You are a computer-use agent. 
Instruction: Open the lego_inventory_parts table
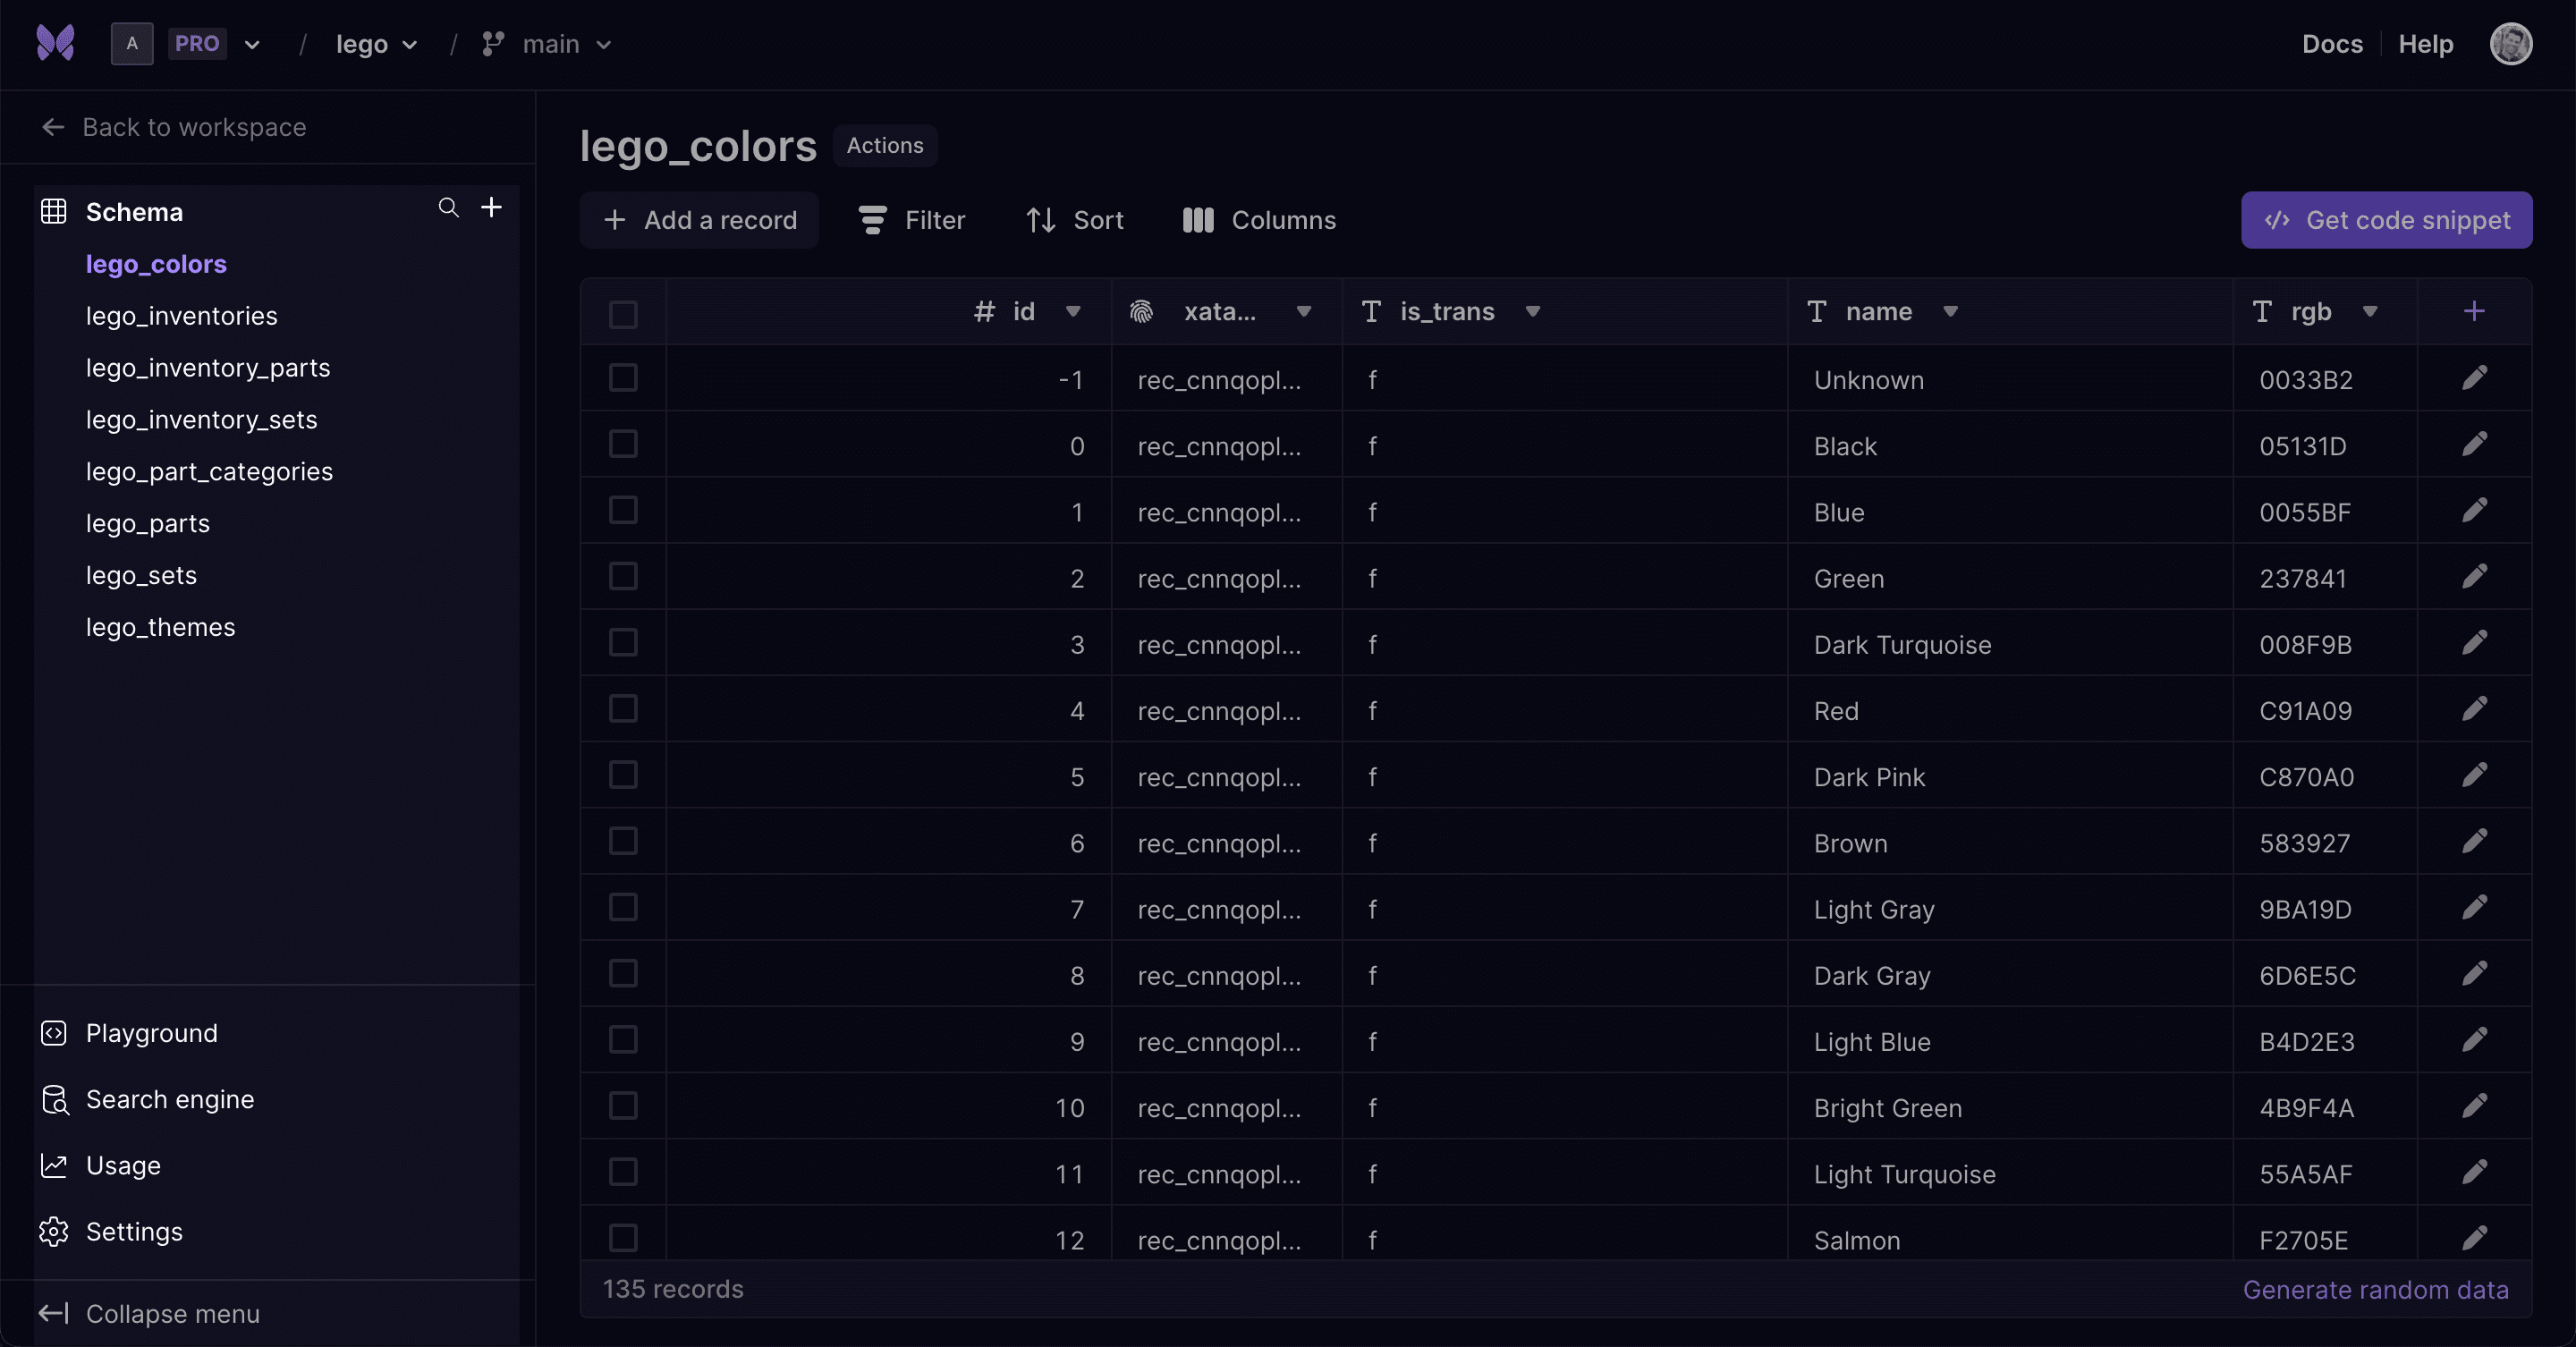[208, 368]
